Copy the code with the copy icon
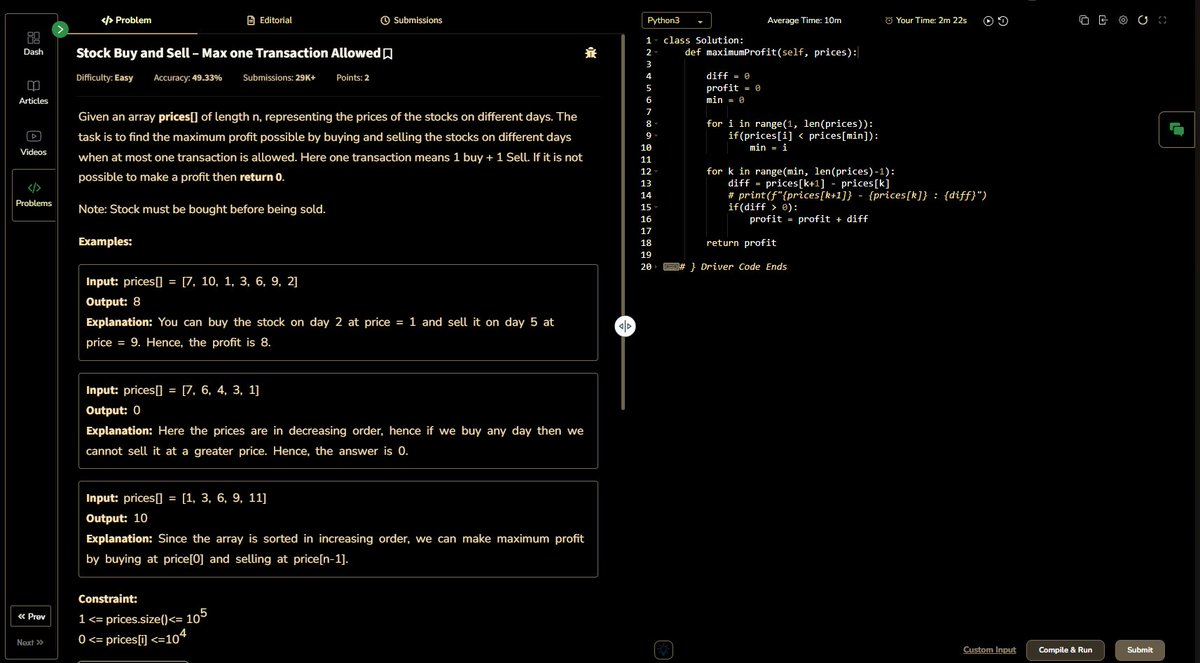This screenshot has width=1200, height=663. tap(1084, 20)
